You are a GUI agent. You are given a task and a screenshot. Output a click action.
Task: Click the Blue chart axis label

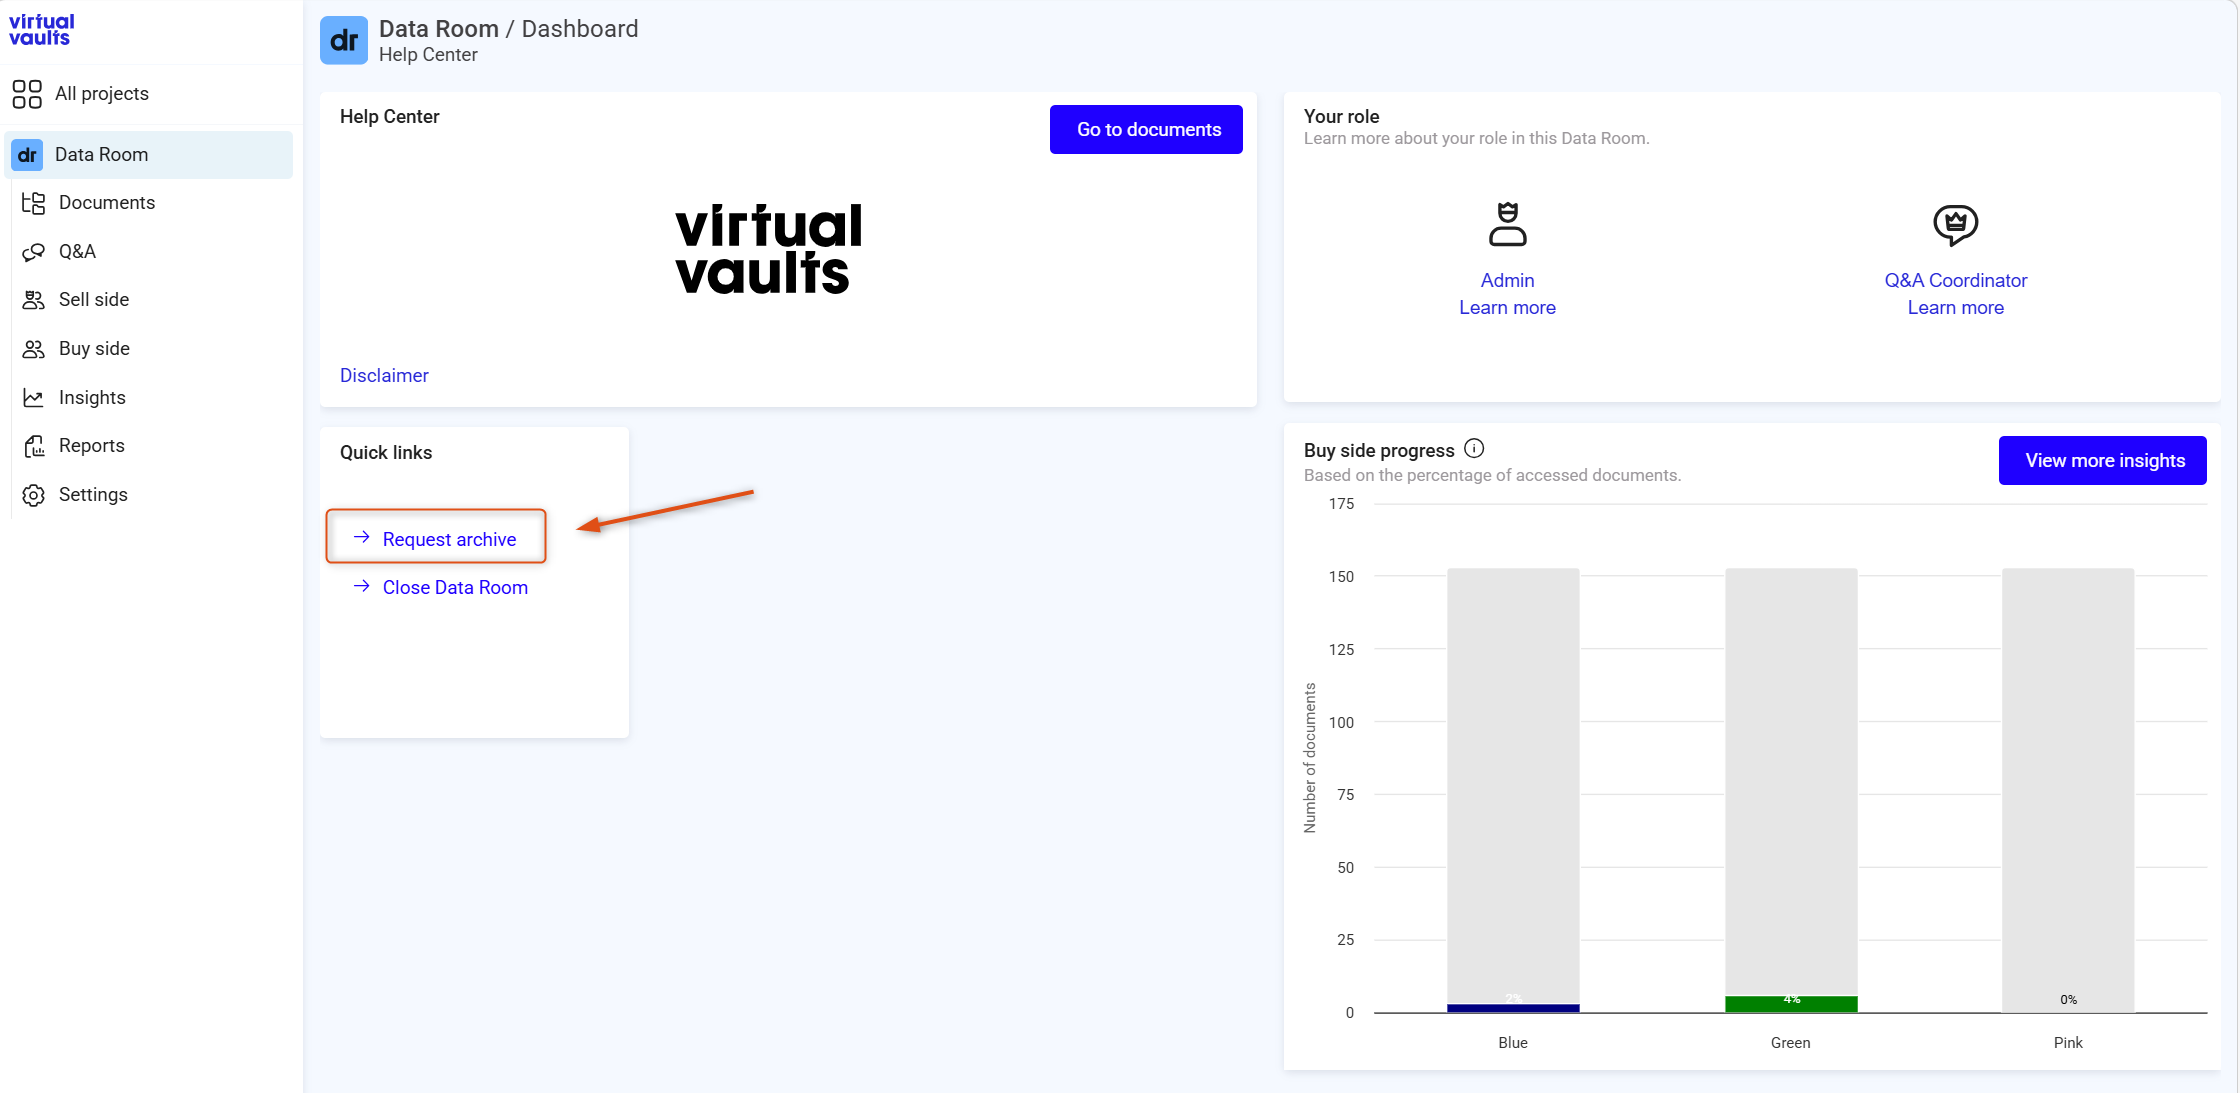[1513, 1043]
